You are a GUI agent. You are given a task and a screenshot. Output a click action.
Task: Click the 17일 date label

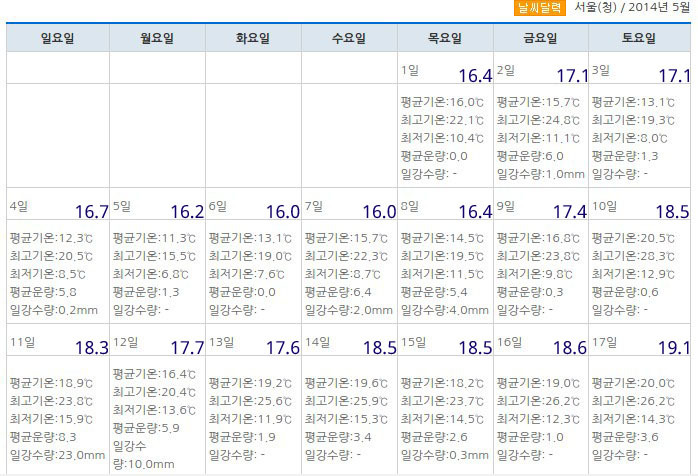(605, 342)
